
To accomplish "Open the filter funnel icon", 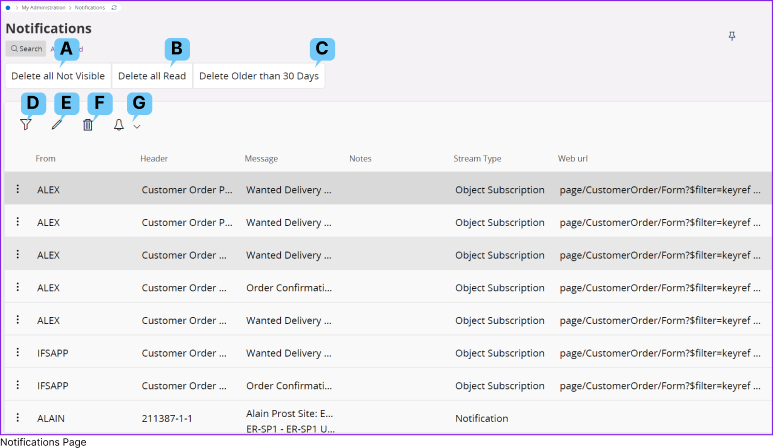I will [26, 125].
